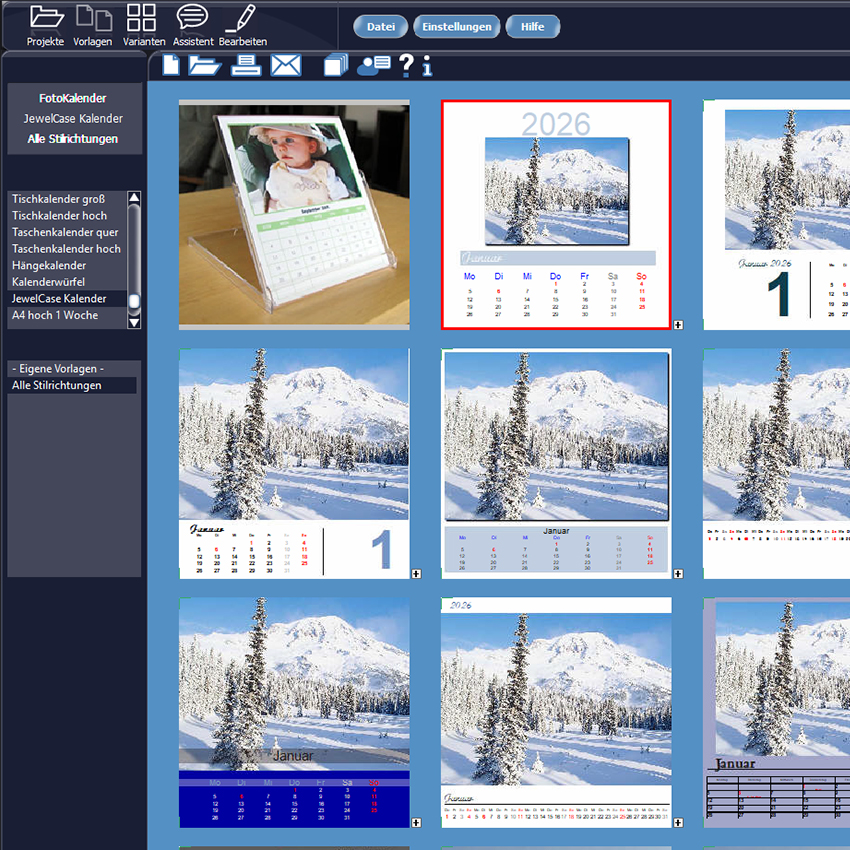This screenshot has height=850, width=850.
Task: Open the Varianten grid view
Action: [143, 24]
